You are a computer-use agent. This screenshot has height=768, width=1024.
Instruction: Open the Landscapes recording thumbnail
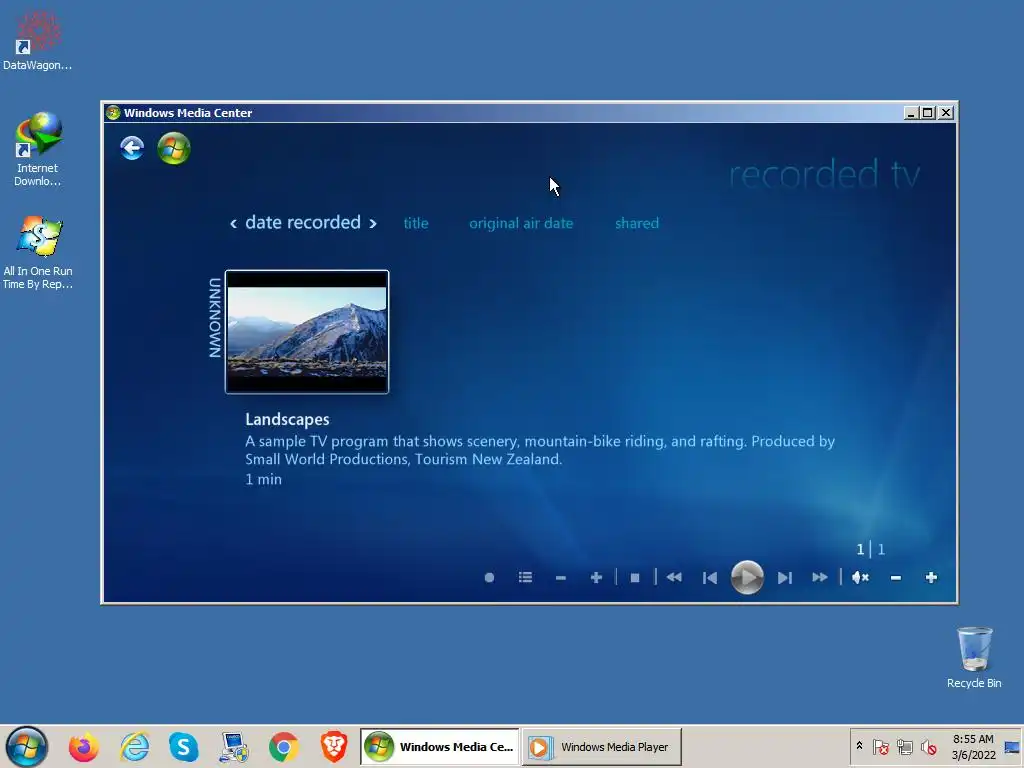pyautogui.click(x=307, y=332)
